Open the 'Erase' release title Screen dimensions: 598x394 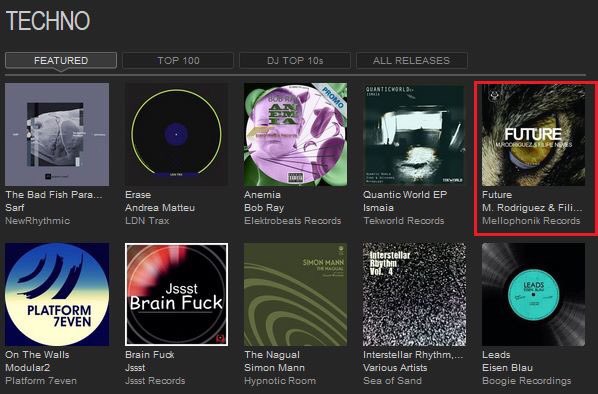[x=138, y=195]
